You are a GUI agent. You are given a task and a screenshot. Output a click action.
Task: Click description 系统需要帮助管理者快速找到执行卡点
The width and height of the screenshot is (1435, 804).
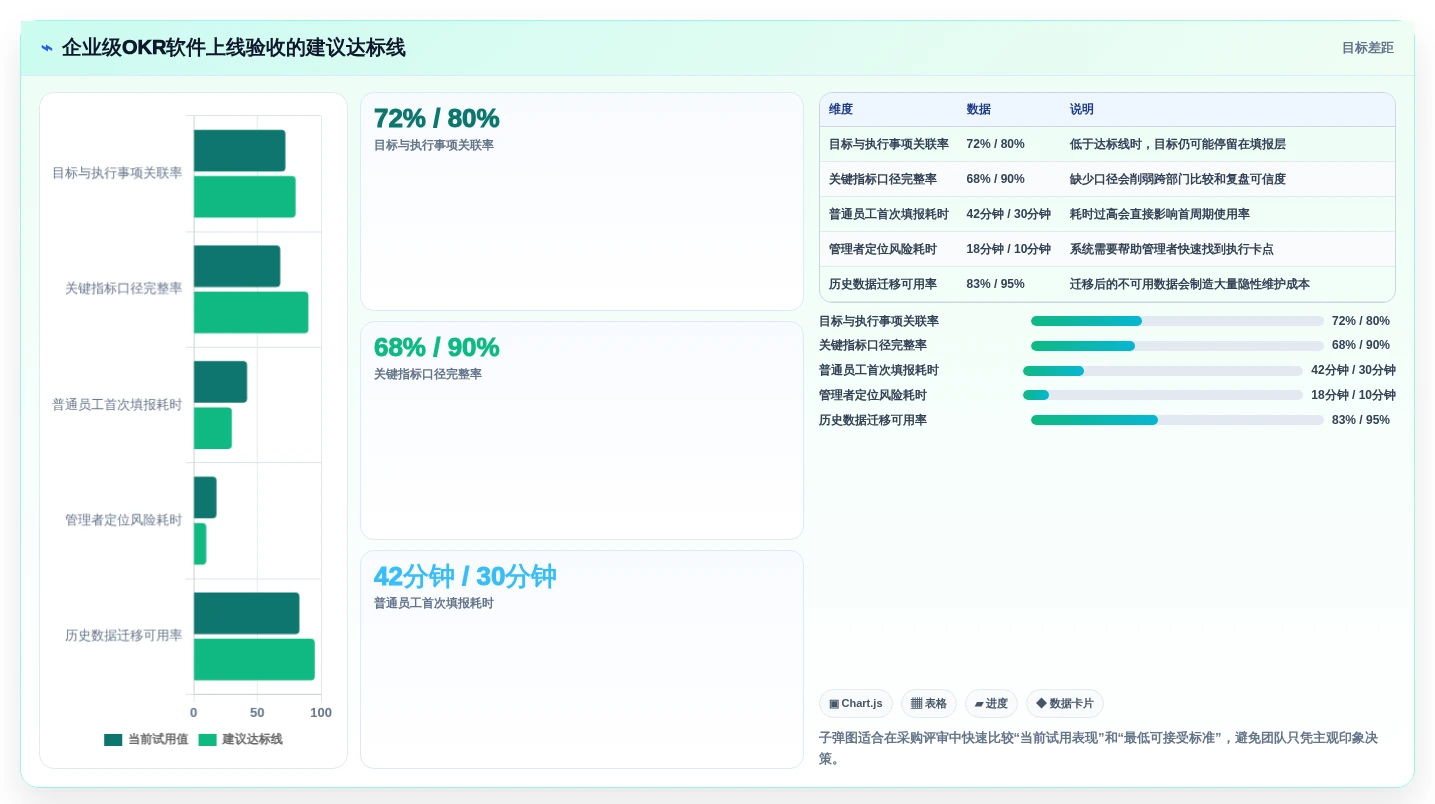tap(1172, 249)
